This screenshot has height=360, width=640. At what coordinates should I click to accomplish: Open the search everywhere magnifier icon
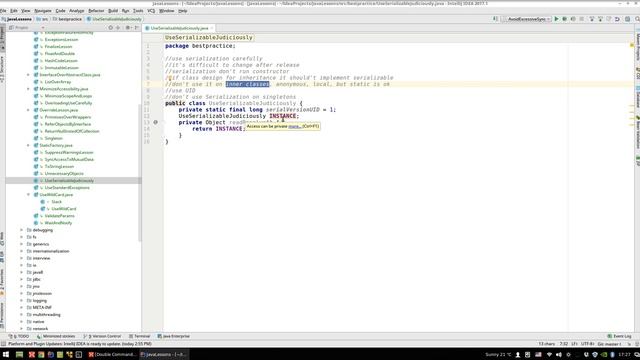coord(637,19)
